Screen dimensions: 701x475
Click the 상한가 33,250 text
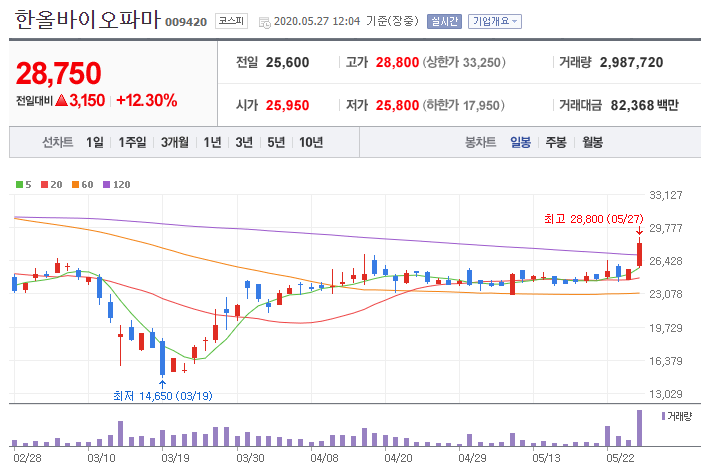[464, 62]
